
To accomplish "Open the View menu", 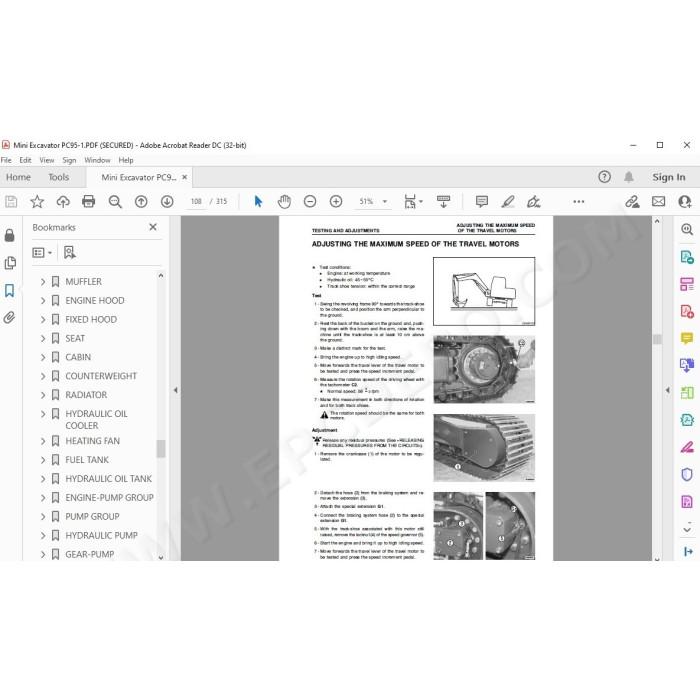I will coord(47,160).
